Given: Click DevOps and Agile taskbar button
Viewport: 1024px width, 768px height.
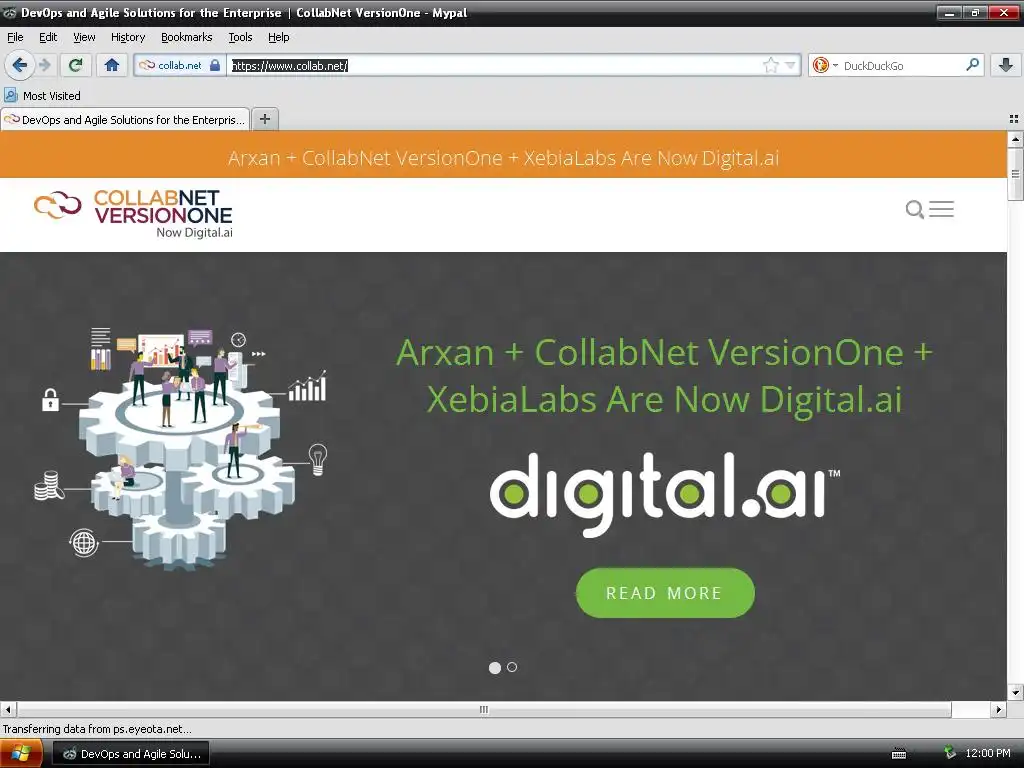Looking at the screenshot, I should 131,754.
